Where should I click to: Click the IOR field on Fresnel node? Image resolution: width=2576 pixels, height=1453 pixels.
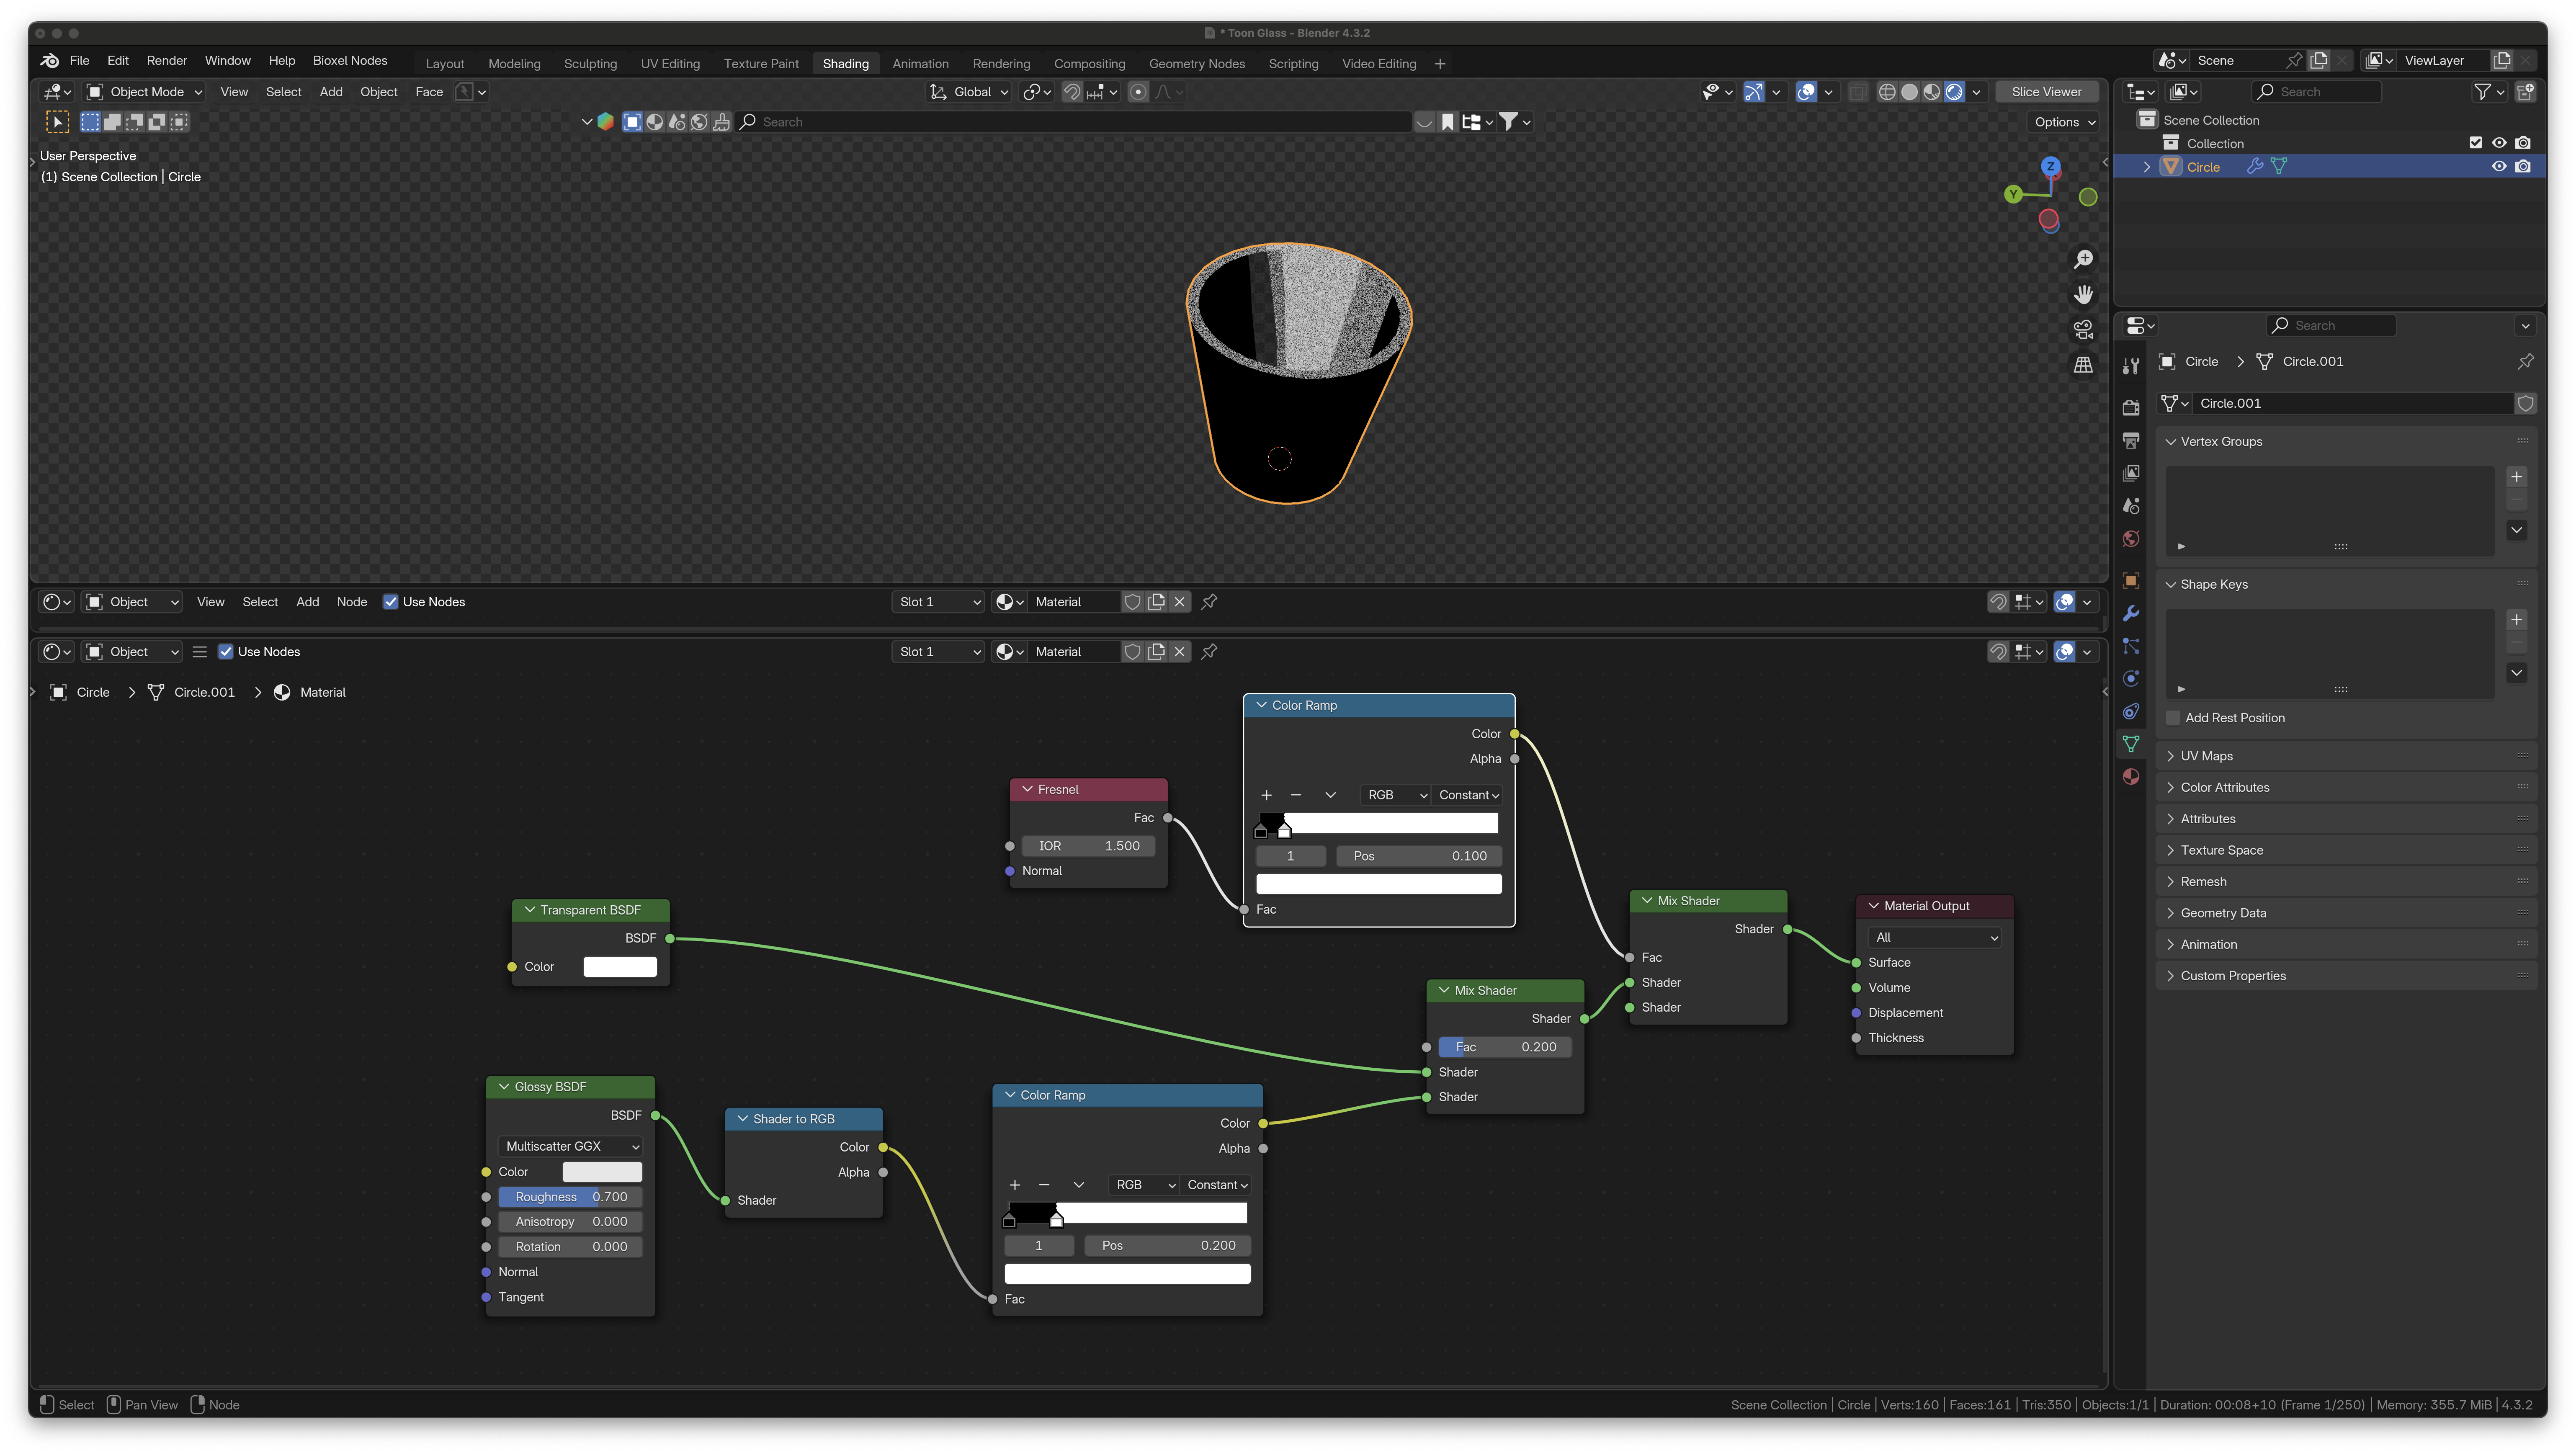tap(1088, 846)
